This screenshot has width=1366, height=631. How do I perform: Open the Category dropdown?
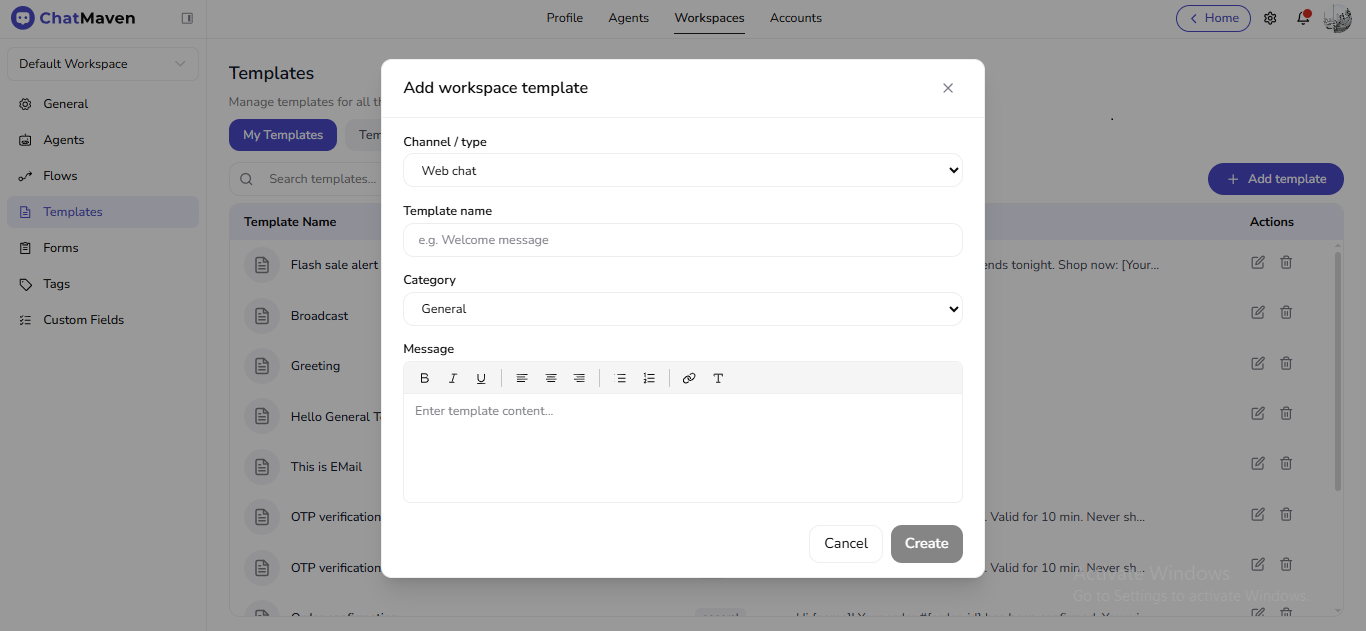click(683, 309)
